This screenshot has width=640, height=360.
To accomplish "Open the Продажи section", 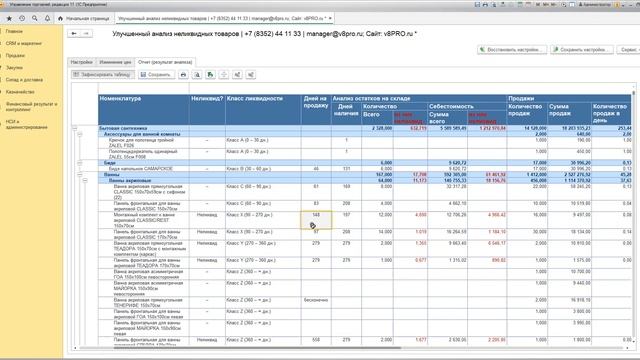I will 16,56.
